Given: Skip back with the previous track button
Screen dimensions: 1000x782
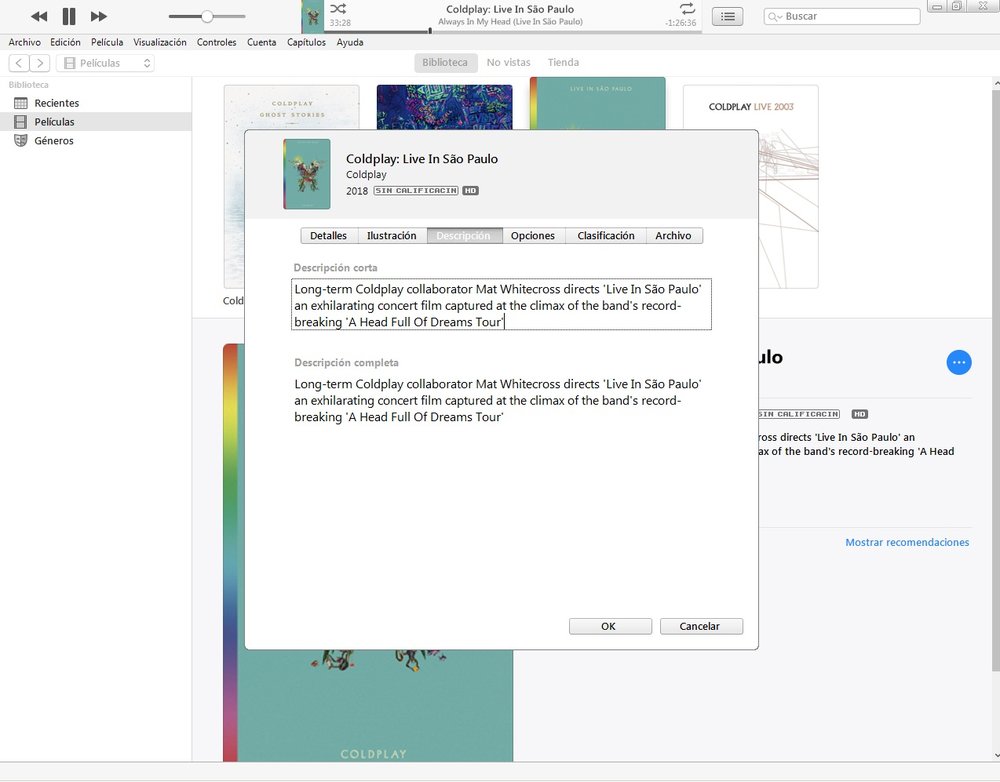Looking at the screenshot, I should pyautogui.click(x=39, y=16).
